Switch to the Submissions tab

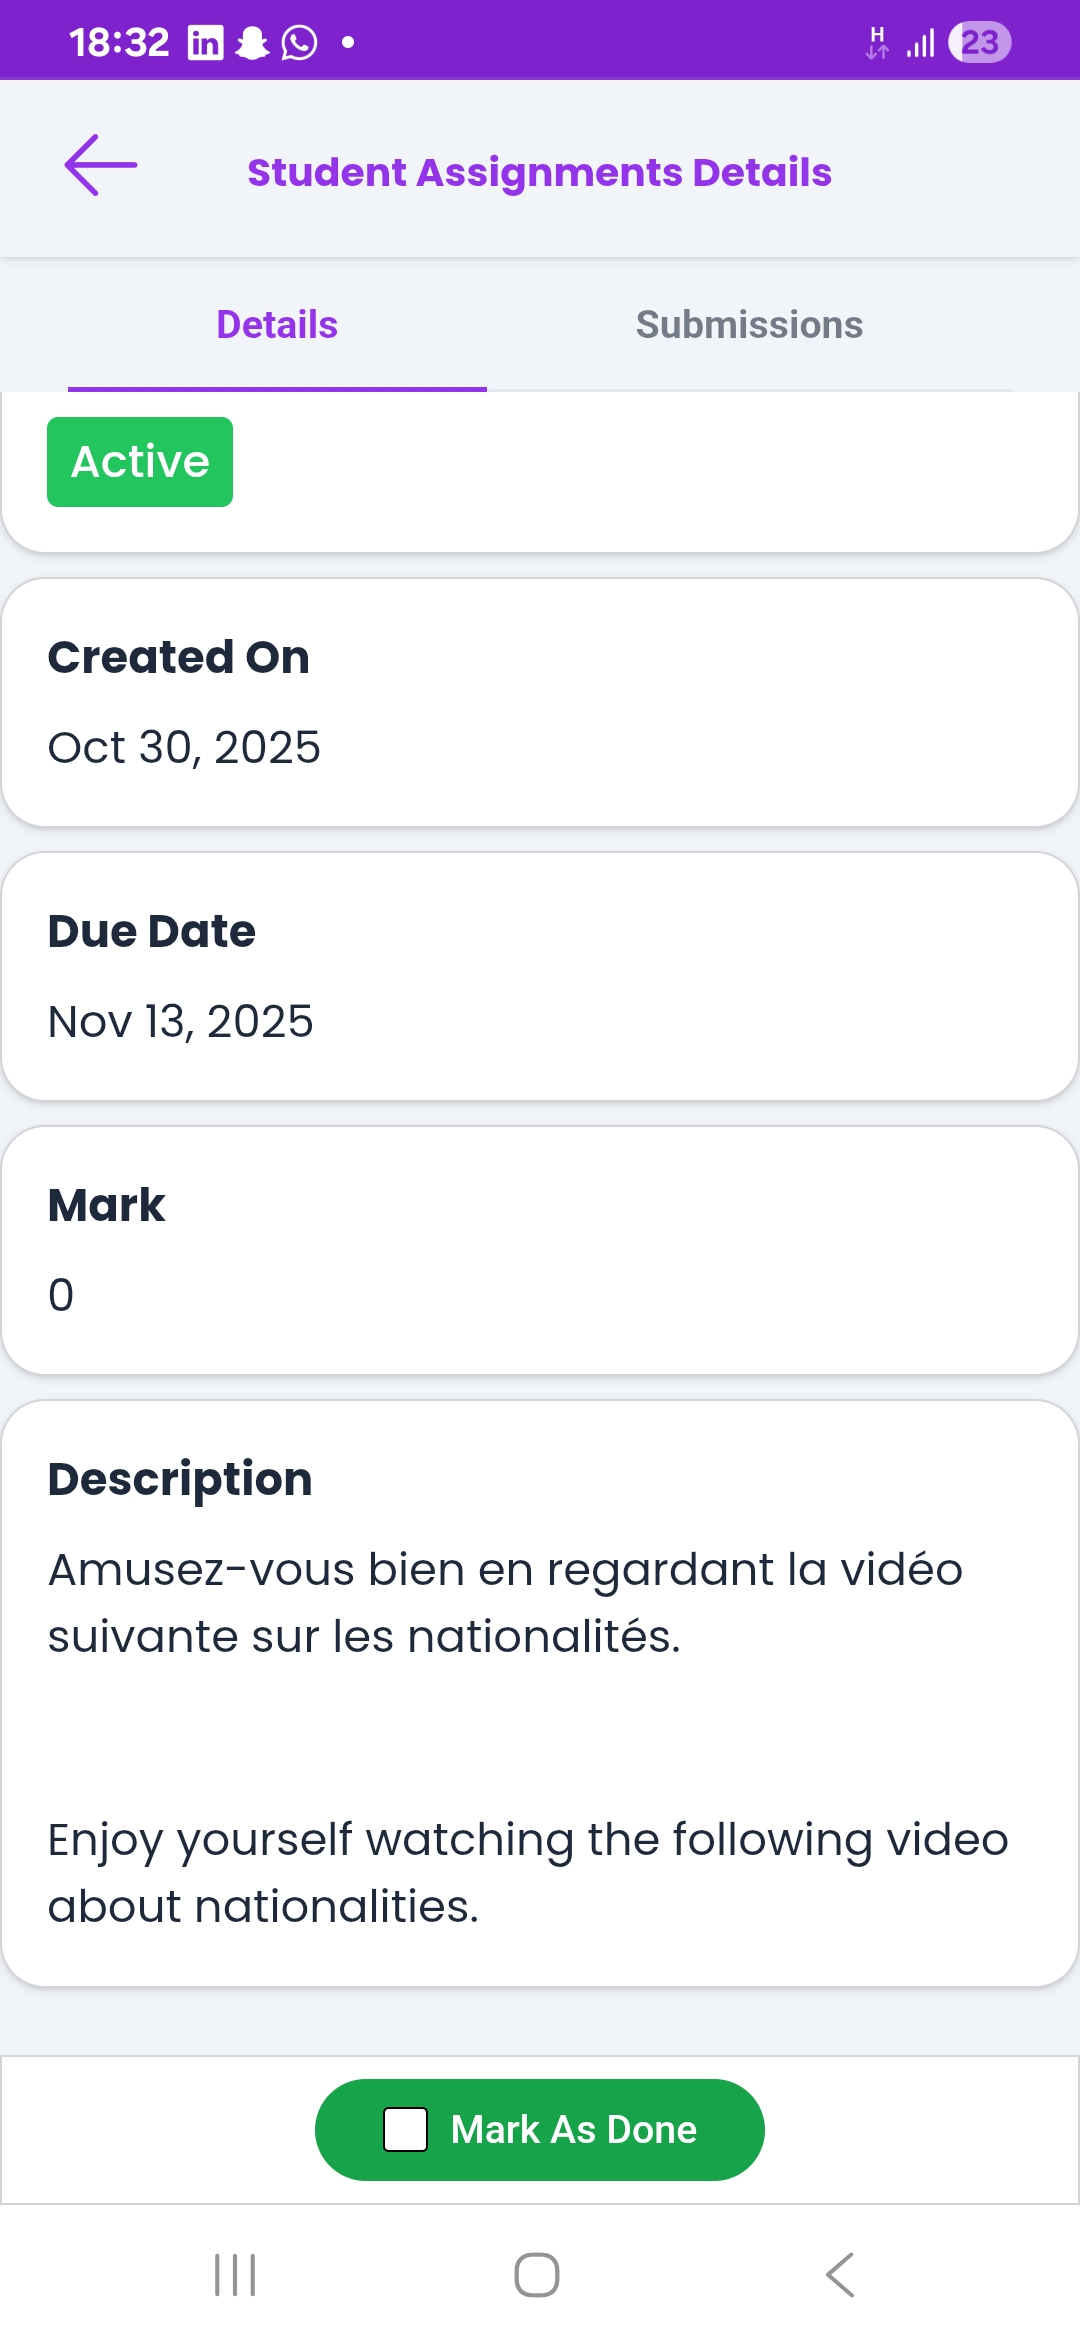coord(749,325)
